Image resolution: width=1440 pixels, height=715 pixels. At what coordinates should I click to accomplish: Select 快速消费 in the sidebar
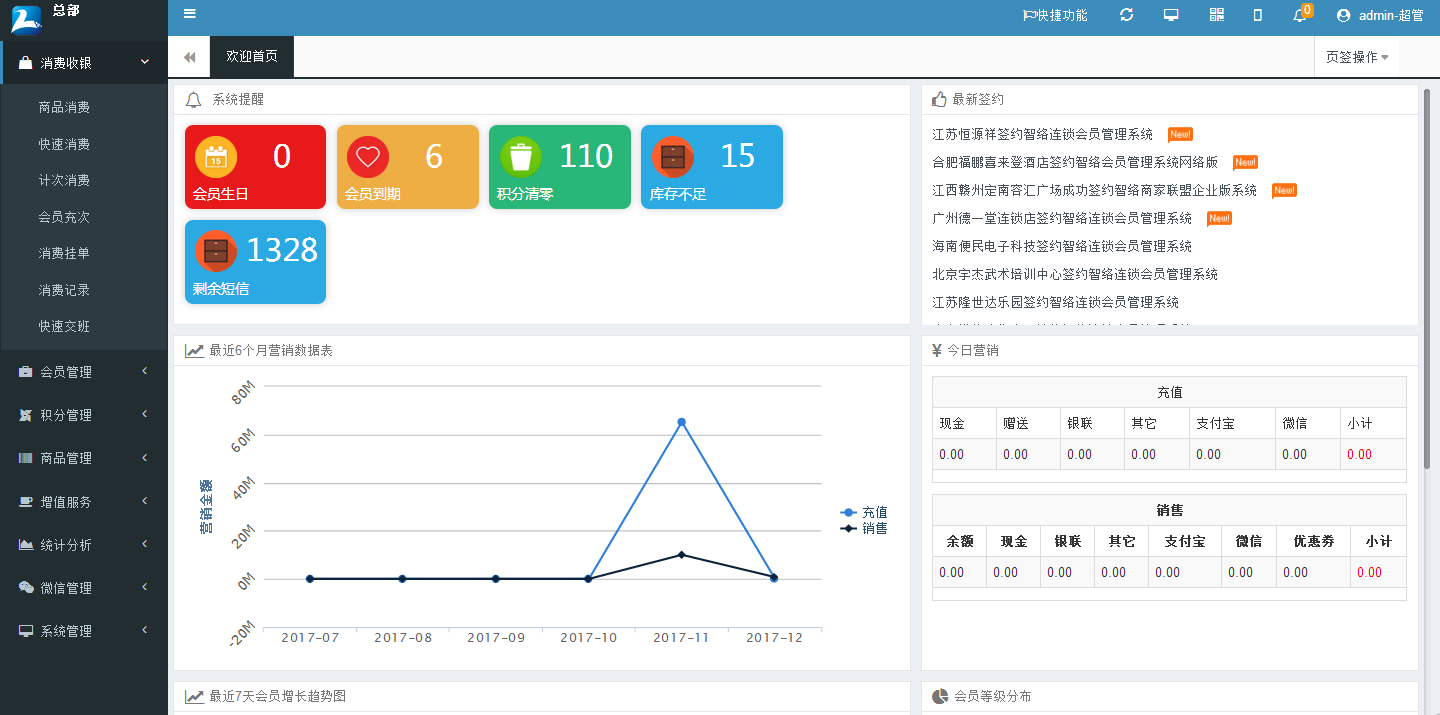tap(64, 144)
